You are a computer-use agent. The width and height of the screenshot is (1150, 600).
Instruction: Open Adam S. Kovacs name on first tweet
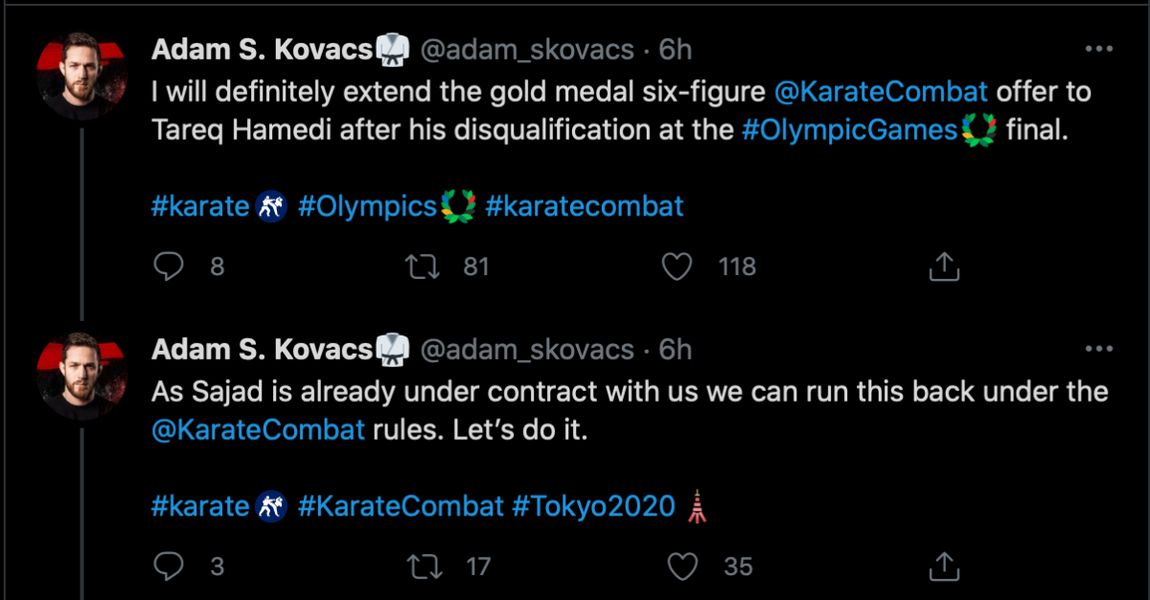(262, 49)
